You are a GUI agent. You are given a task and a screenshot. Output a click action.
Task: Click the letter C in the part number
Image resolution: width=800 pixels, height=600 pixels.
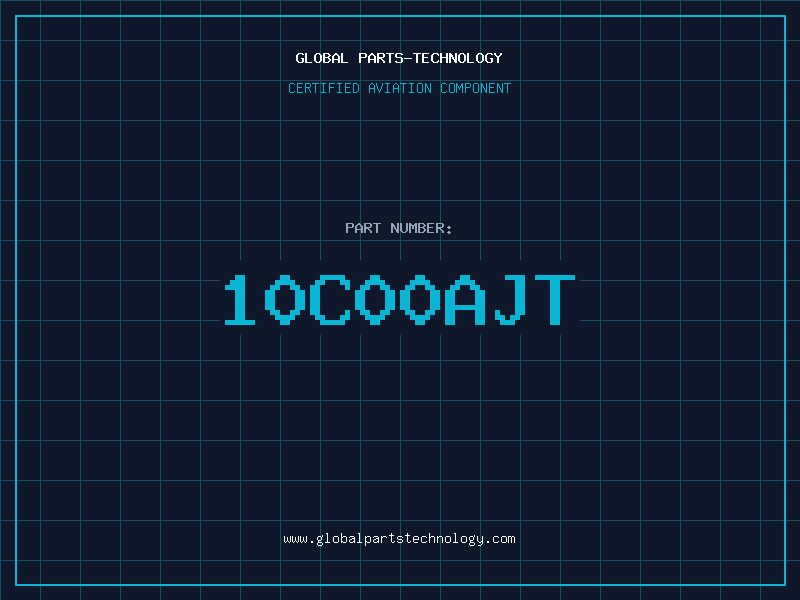click(x=330, y=300)
